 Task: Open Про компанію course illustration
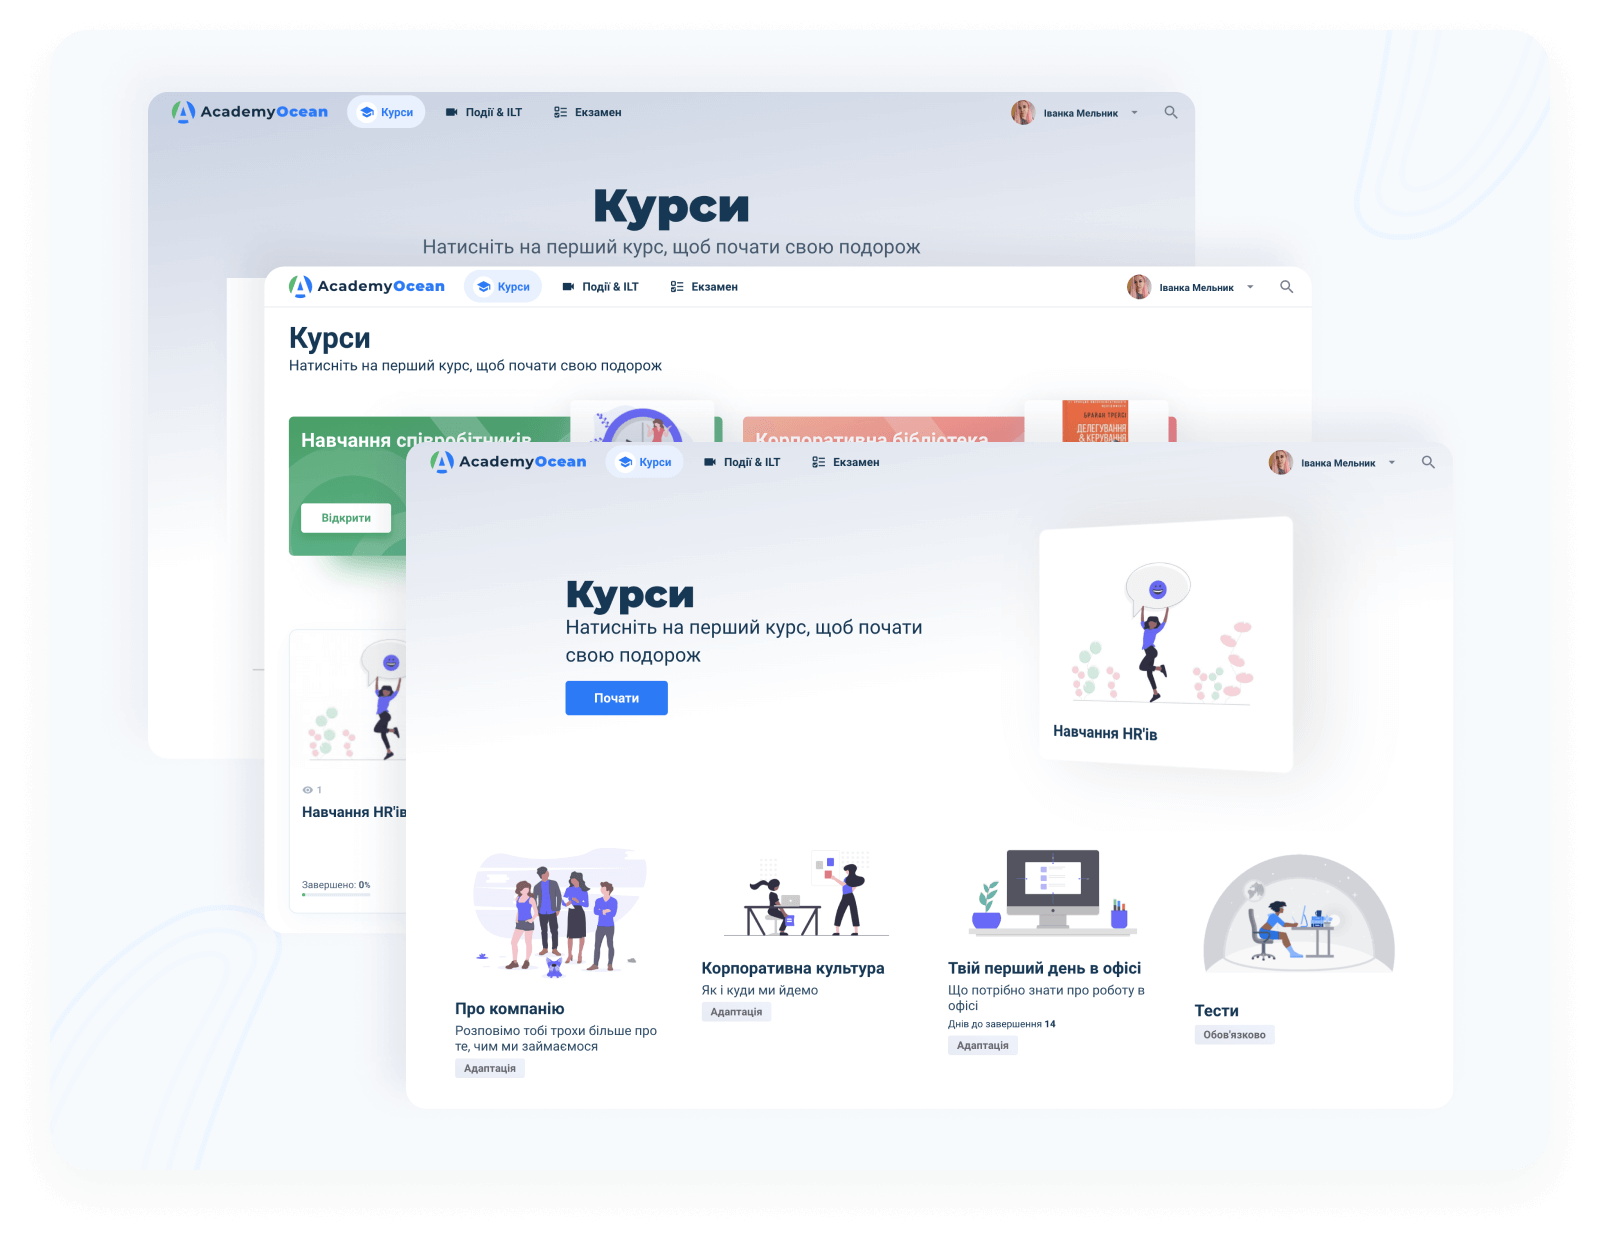(x=560, y=914)
